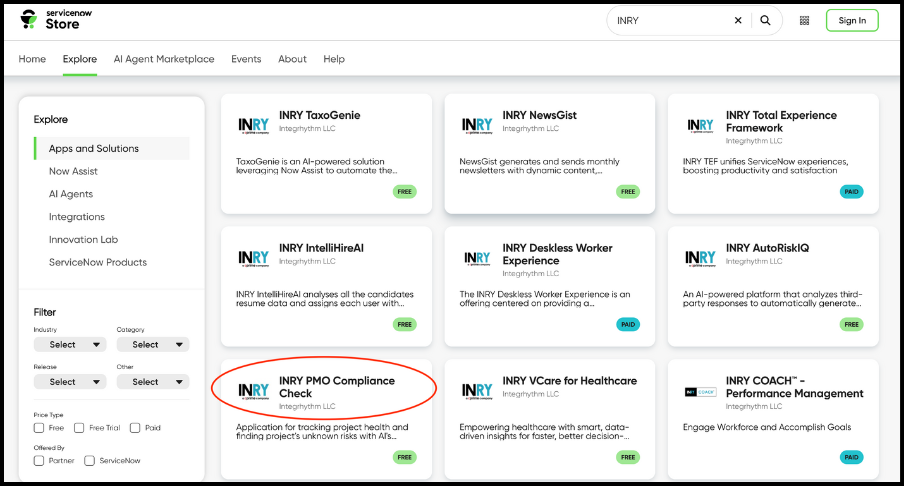Click Integrhythm LLC under INRY AutoRiskIQ

pyautogui.click(x=754, y=261)
